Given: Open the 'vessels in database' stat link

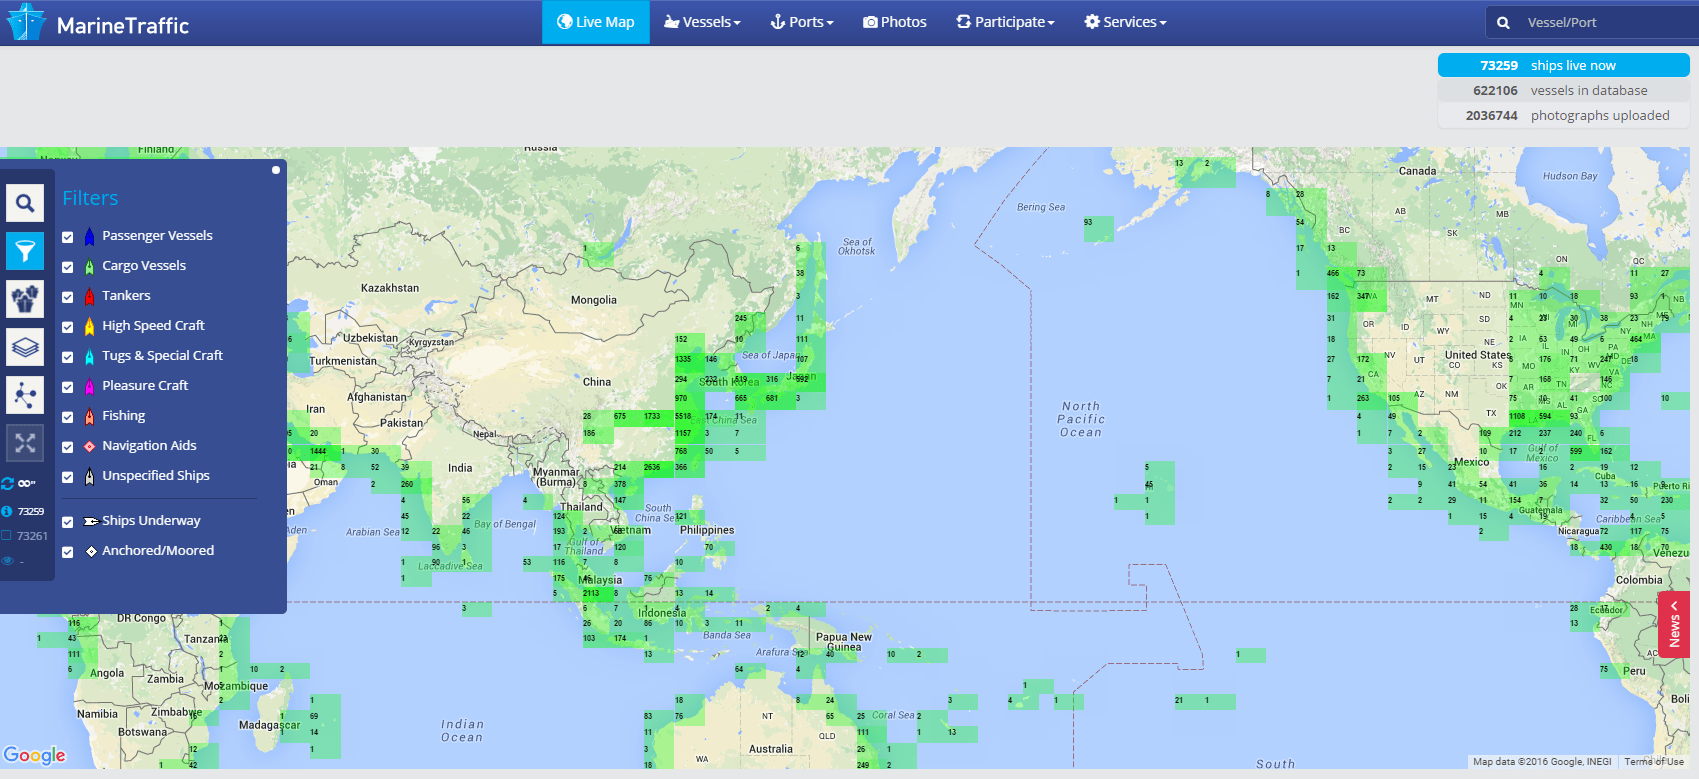Looking at the screenshot, I should click(x=1564, y=90).
